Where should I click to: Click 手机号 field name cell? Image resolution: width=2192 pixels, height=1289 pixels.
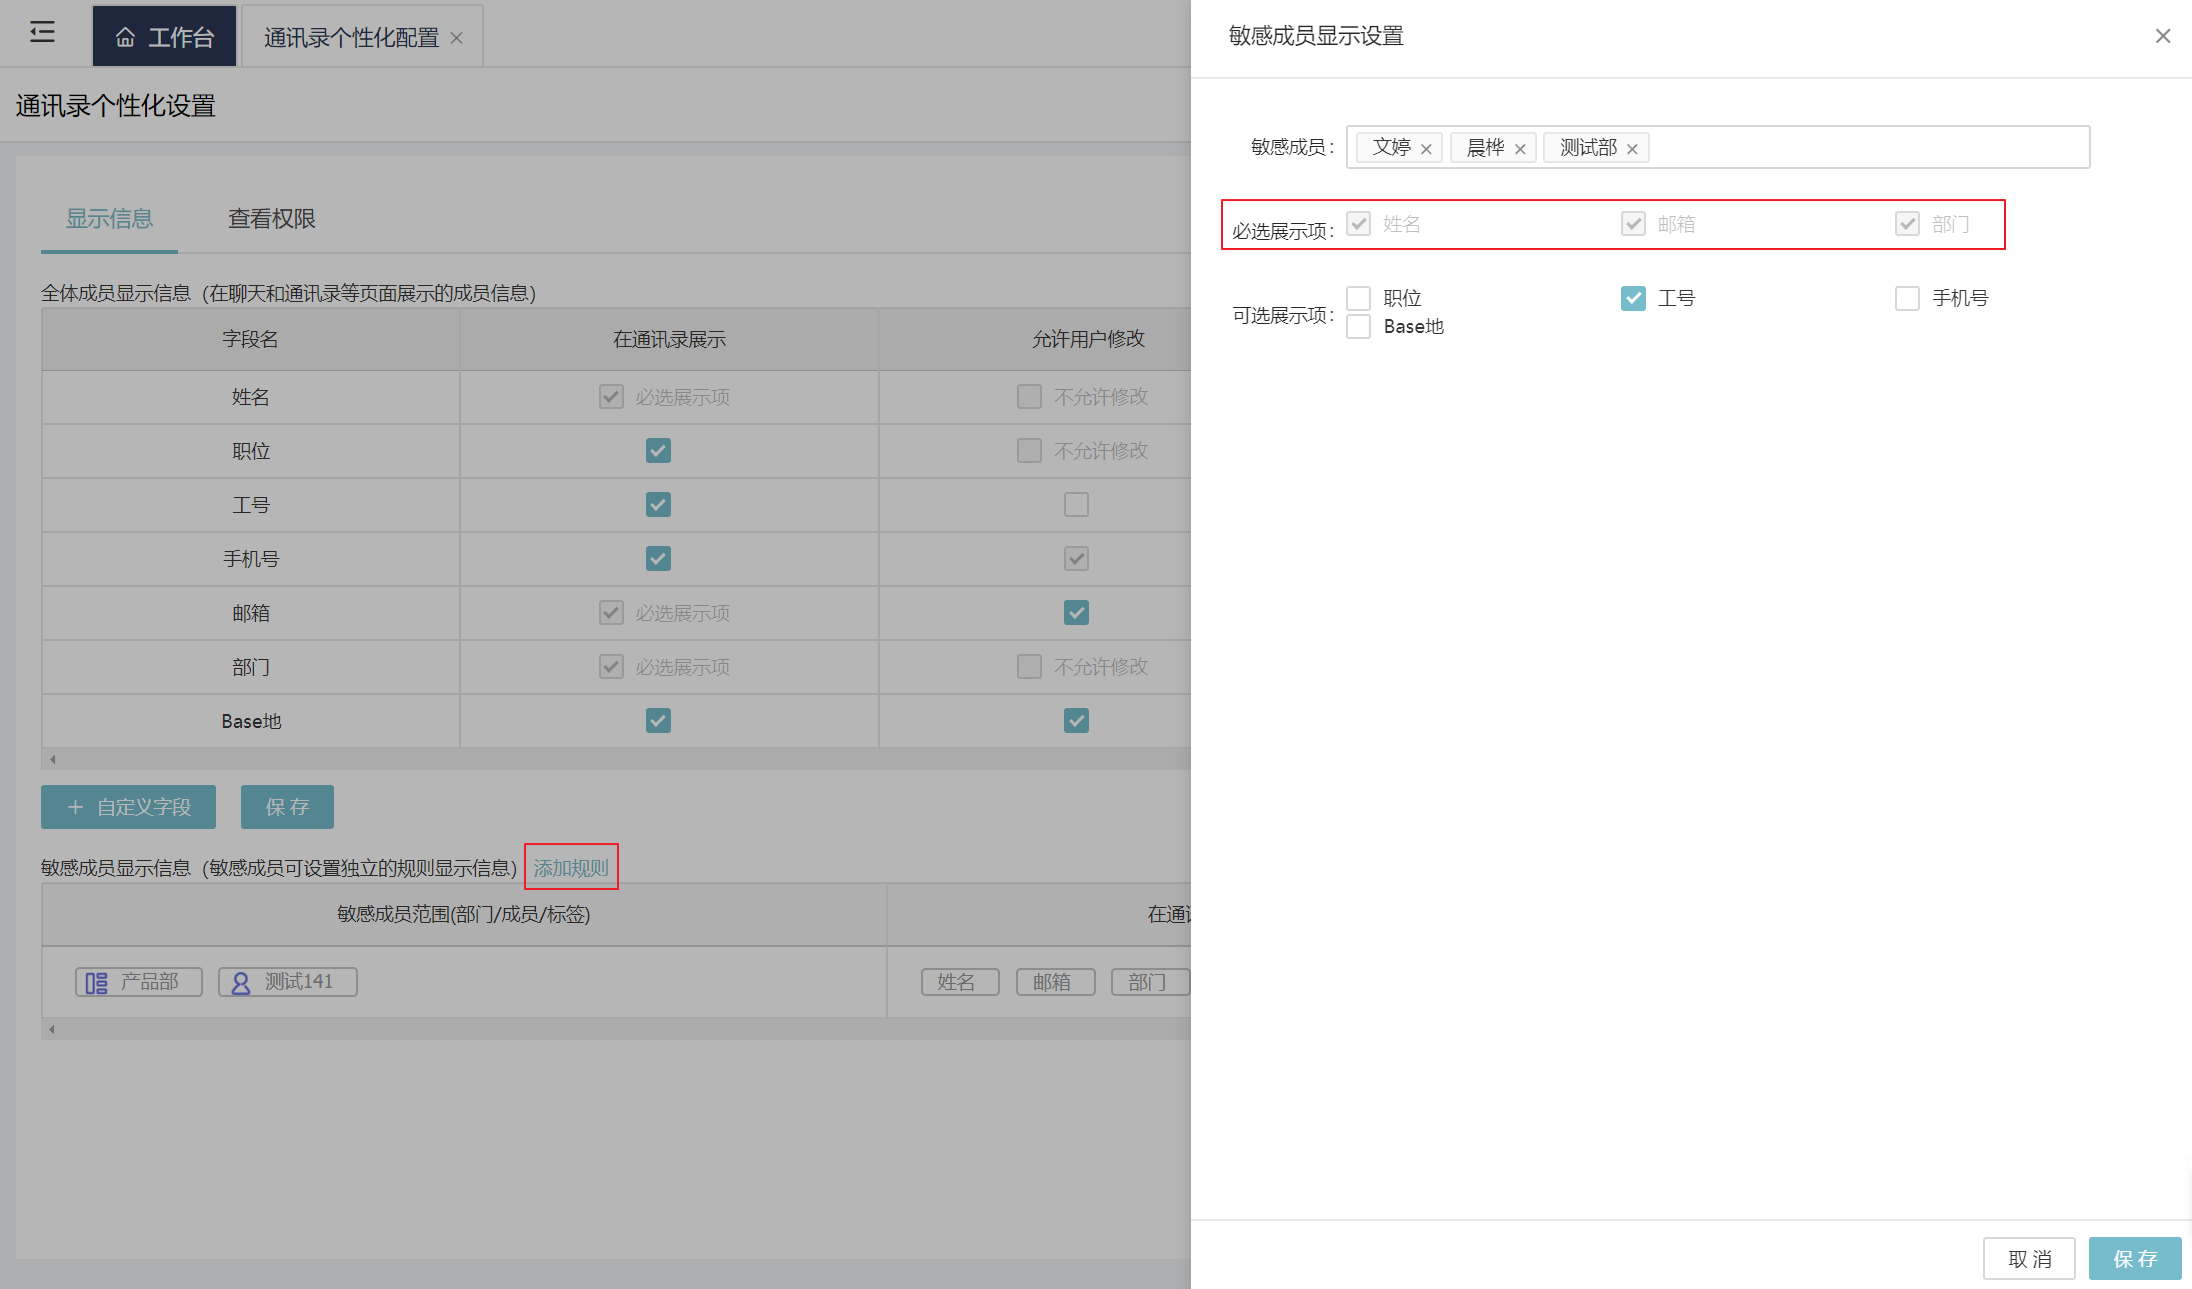[x=250, y=559]
